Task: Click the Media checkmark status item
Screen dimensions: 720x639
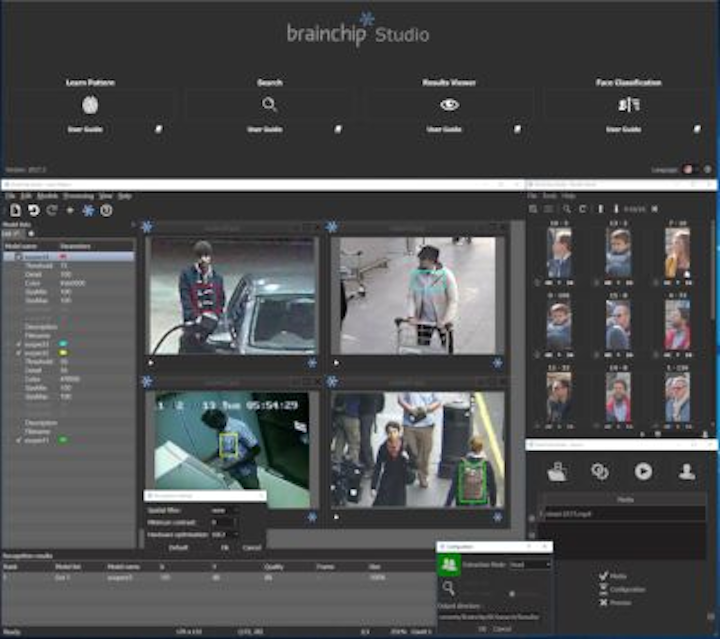Action: (x=613, y=576)
